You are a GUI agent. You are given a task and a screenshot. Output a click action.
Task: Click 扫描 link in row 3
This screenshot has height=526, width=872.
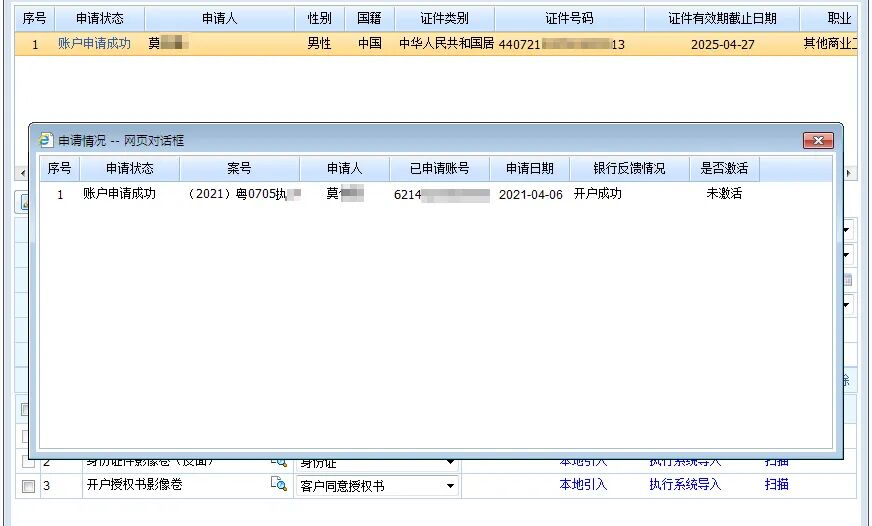776,484
